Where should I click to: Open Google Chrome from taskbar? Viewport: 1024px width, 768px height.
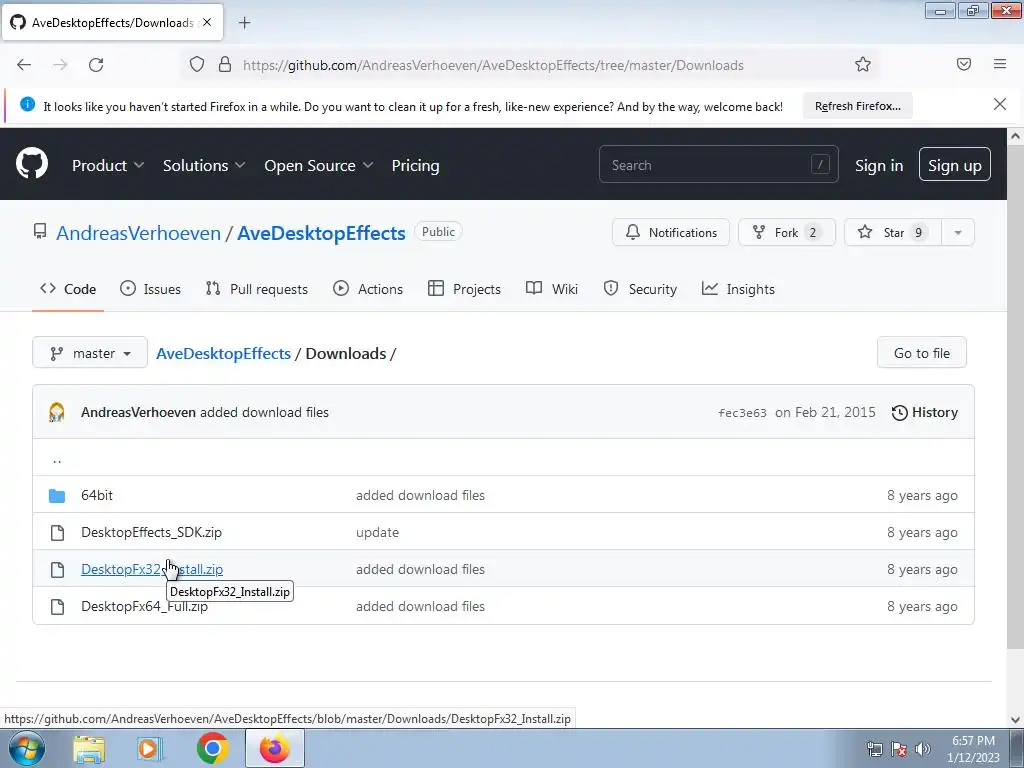212,748
